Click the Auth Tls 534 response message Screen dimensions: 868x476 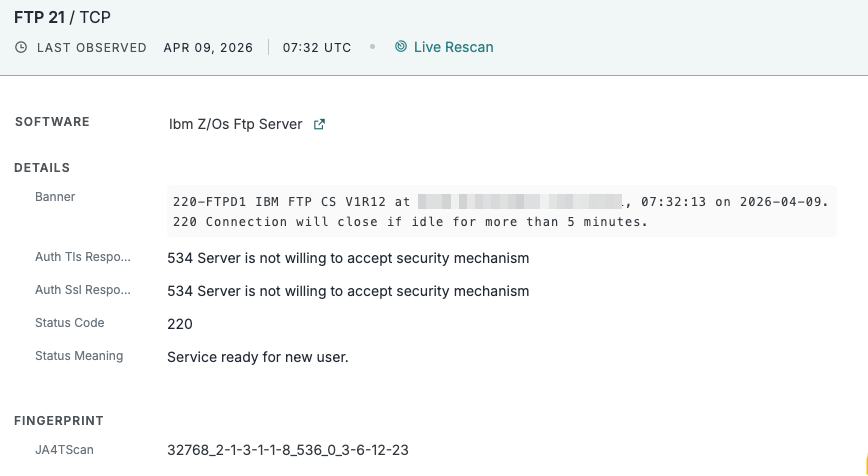click(x=348, y=258)
